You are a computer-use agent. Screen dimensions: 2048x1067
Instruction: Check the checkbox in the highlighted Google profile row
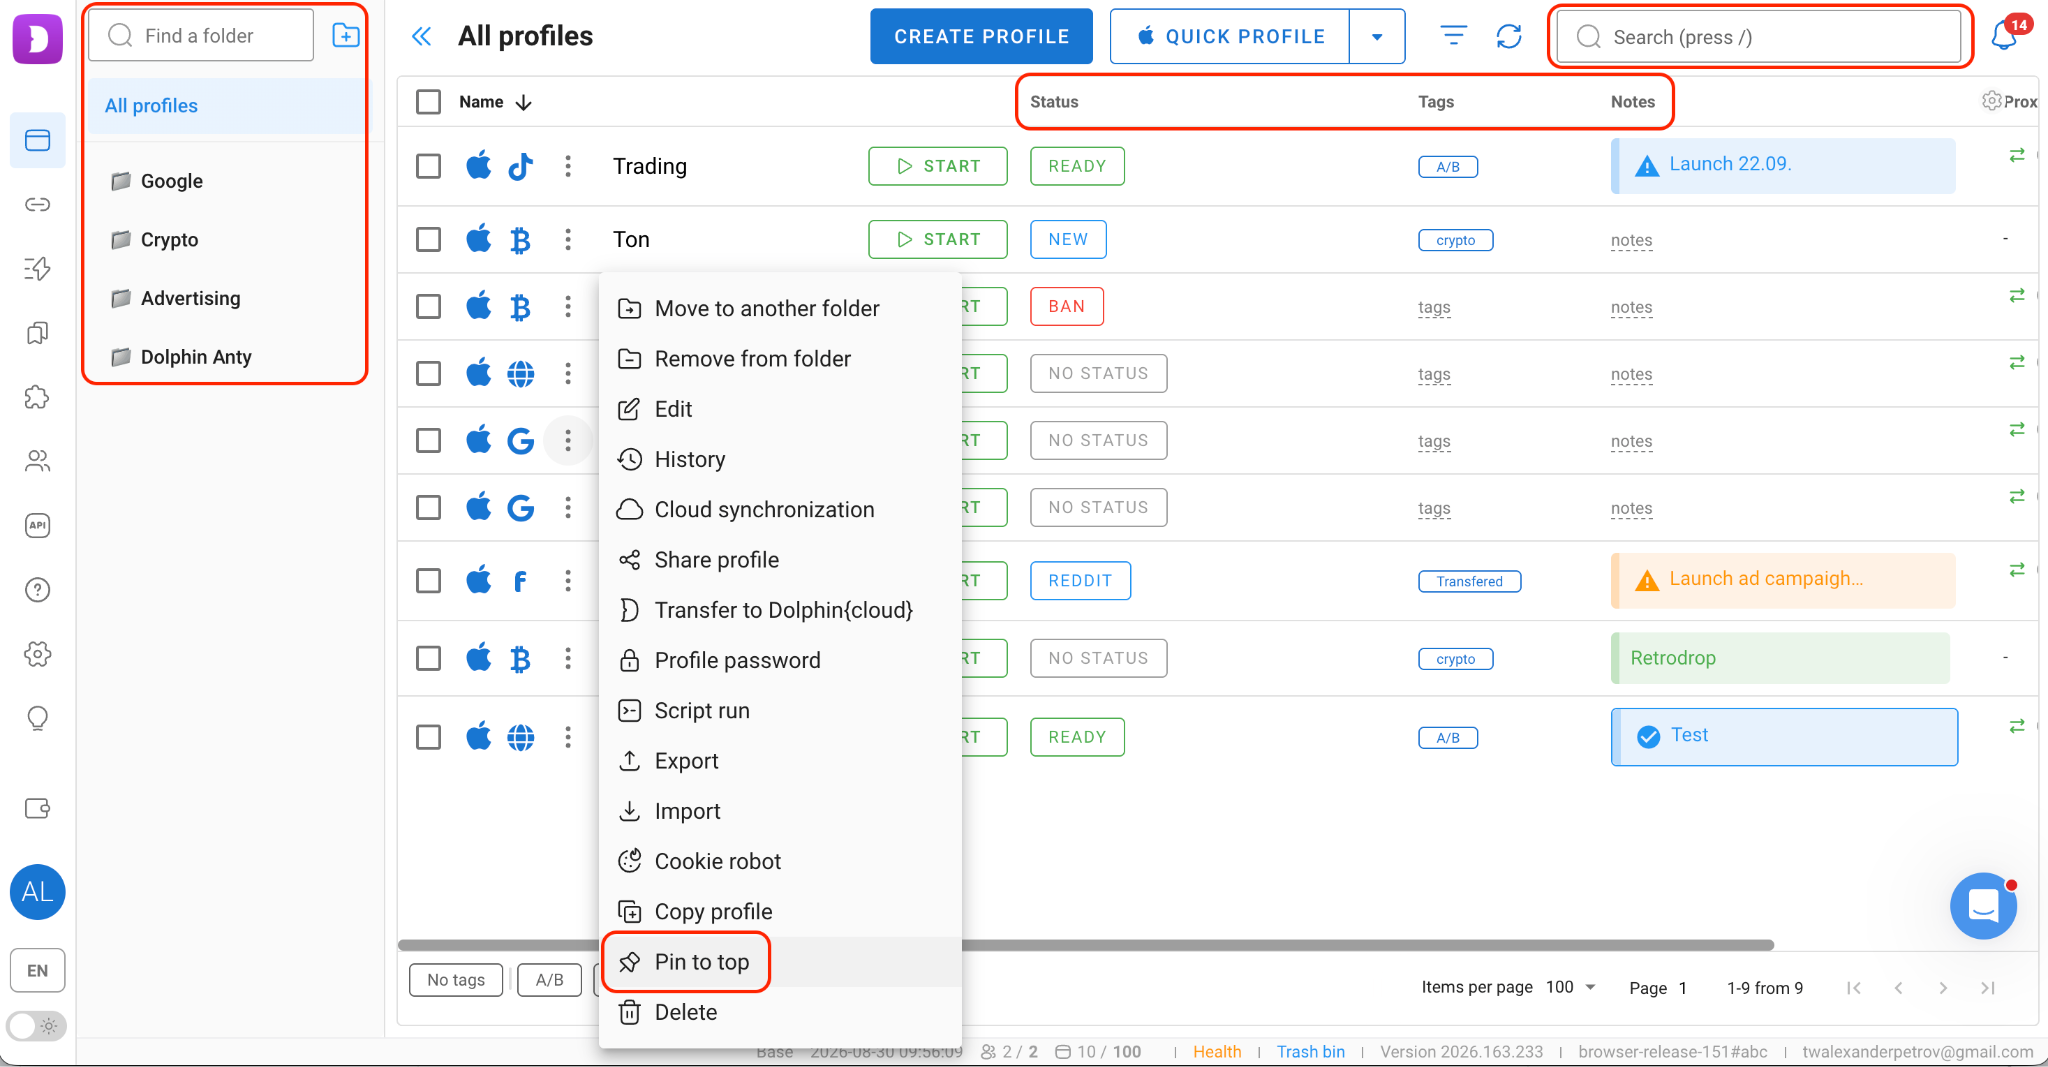[429, 440]
